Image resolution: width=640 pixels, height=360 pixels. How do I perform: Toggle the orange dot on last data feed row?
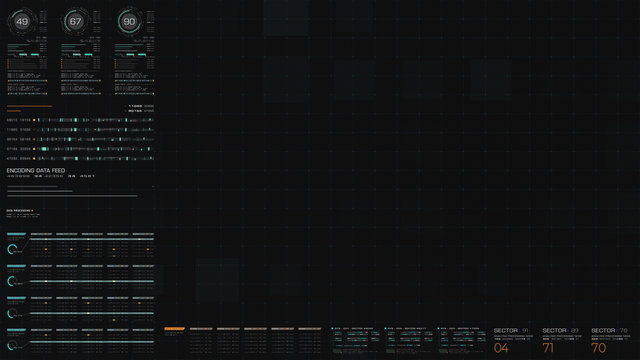34,158
